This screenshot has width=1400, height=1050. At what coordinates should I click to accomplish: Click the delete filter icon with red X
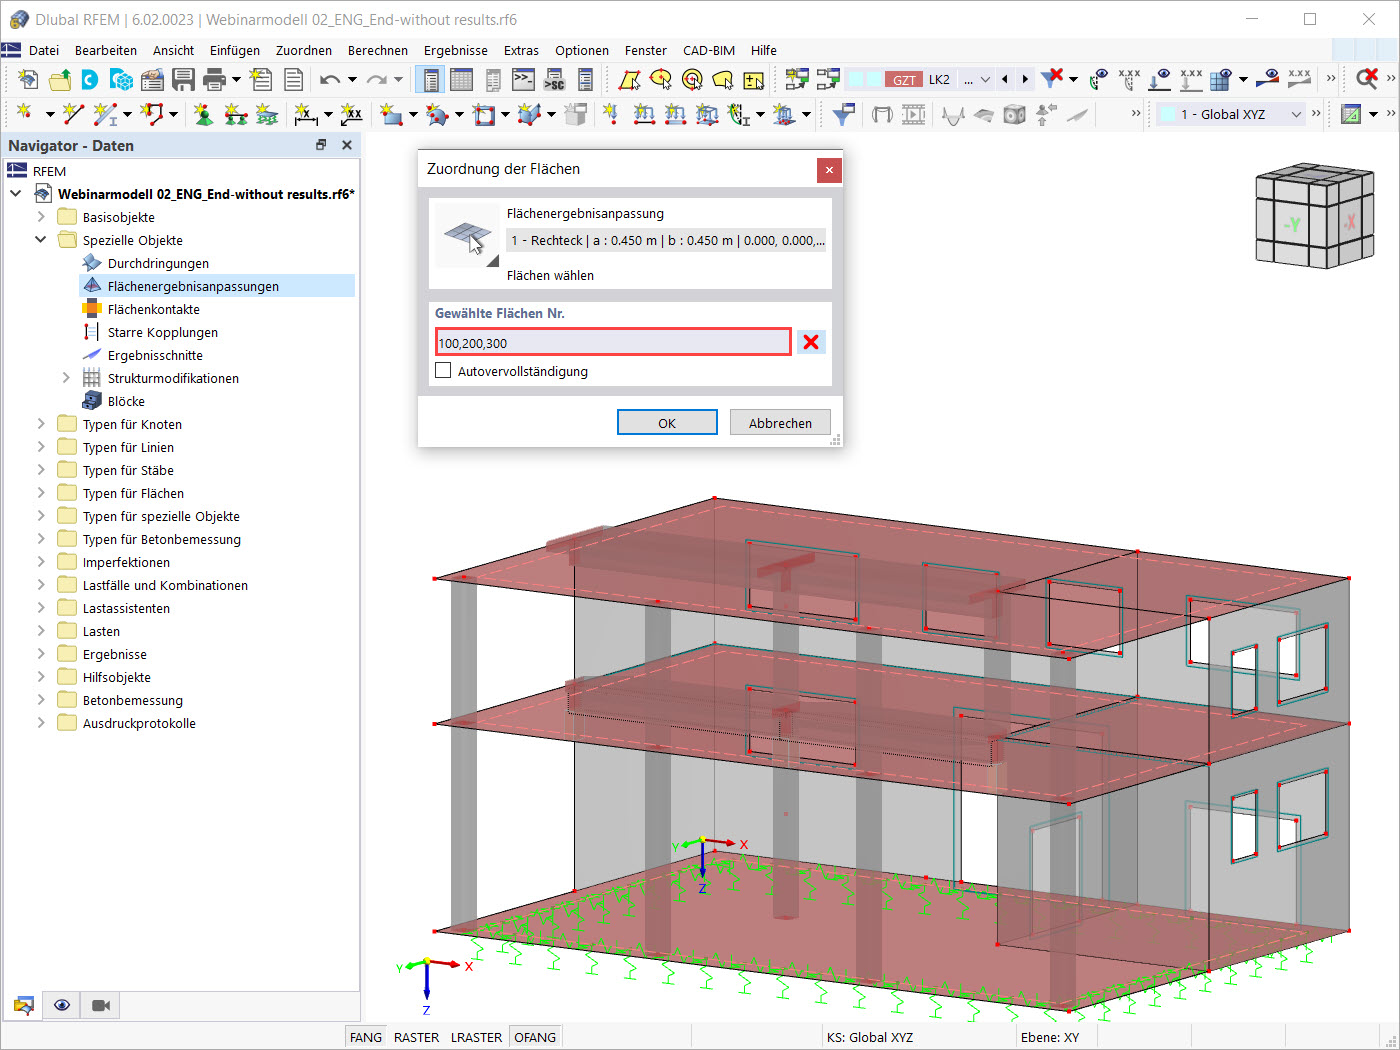click(x=1052, y=80)
